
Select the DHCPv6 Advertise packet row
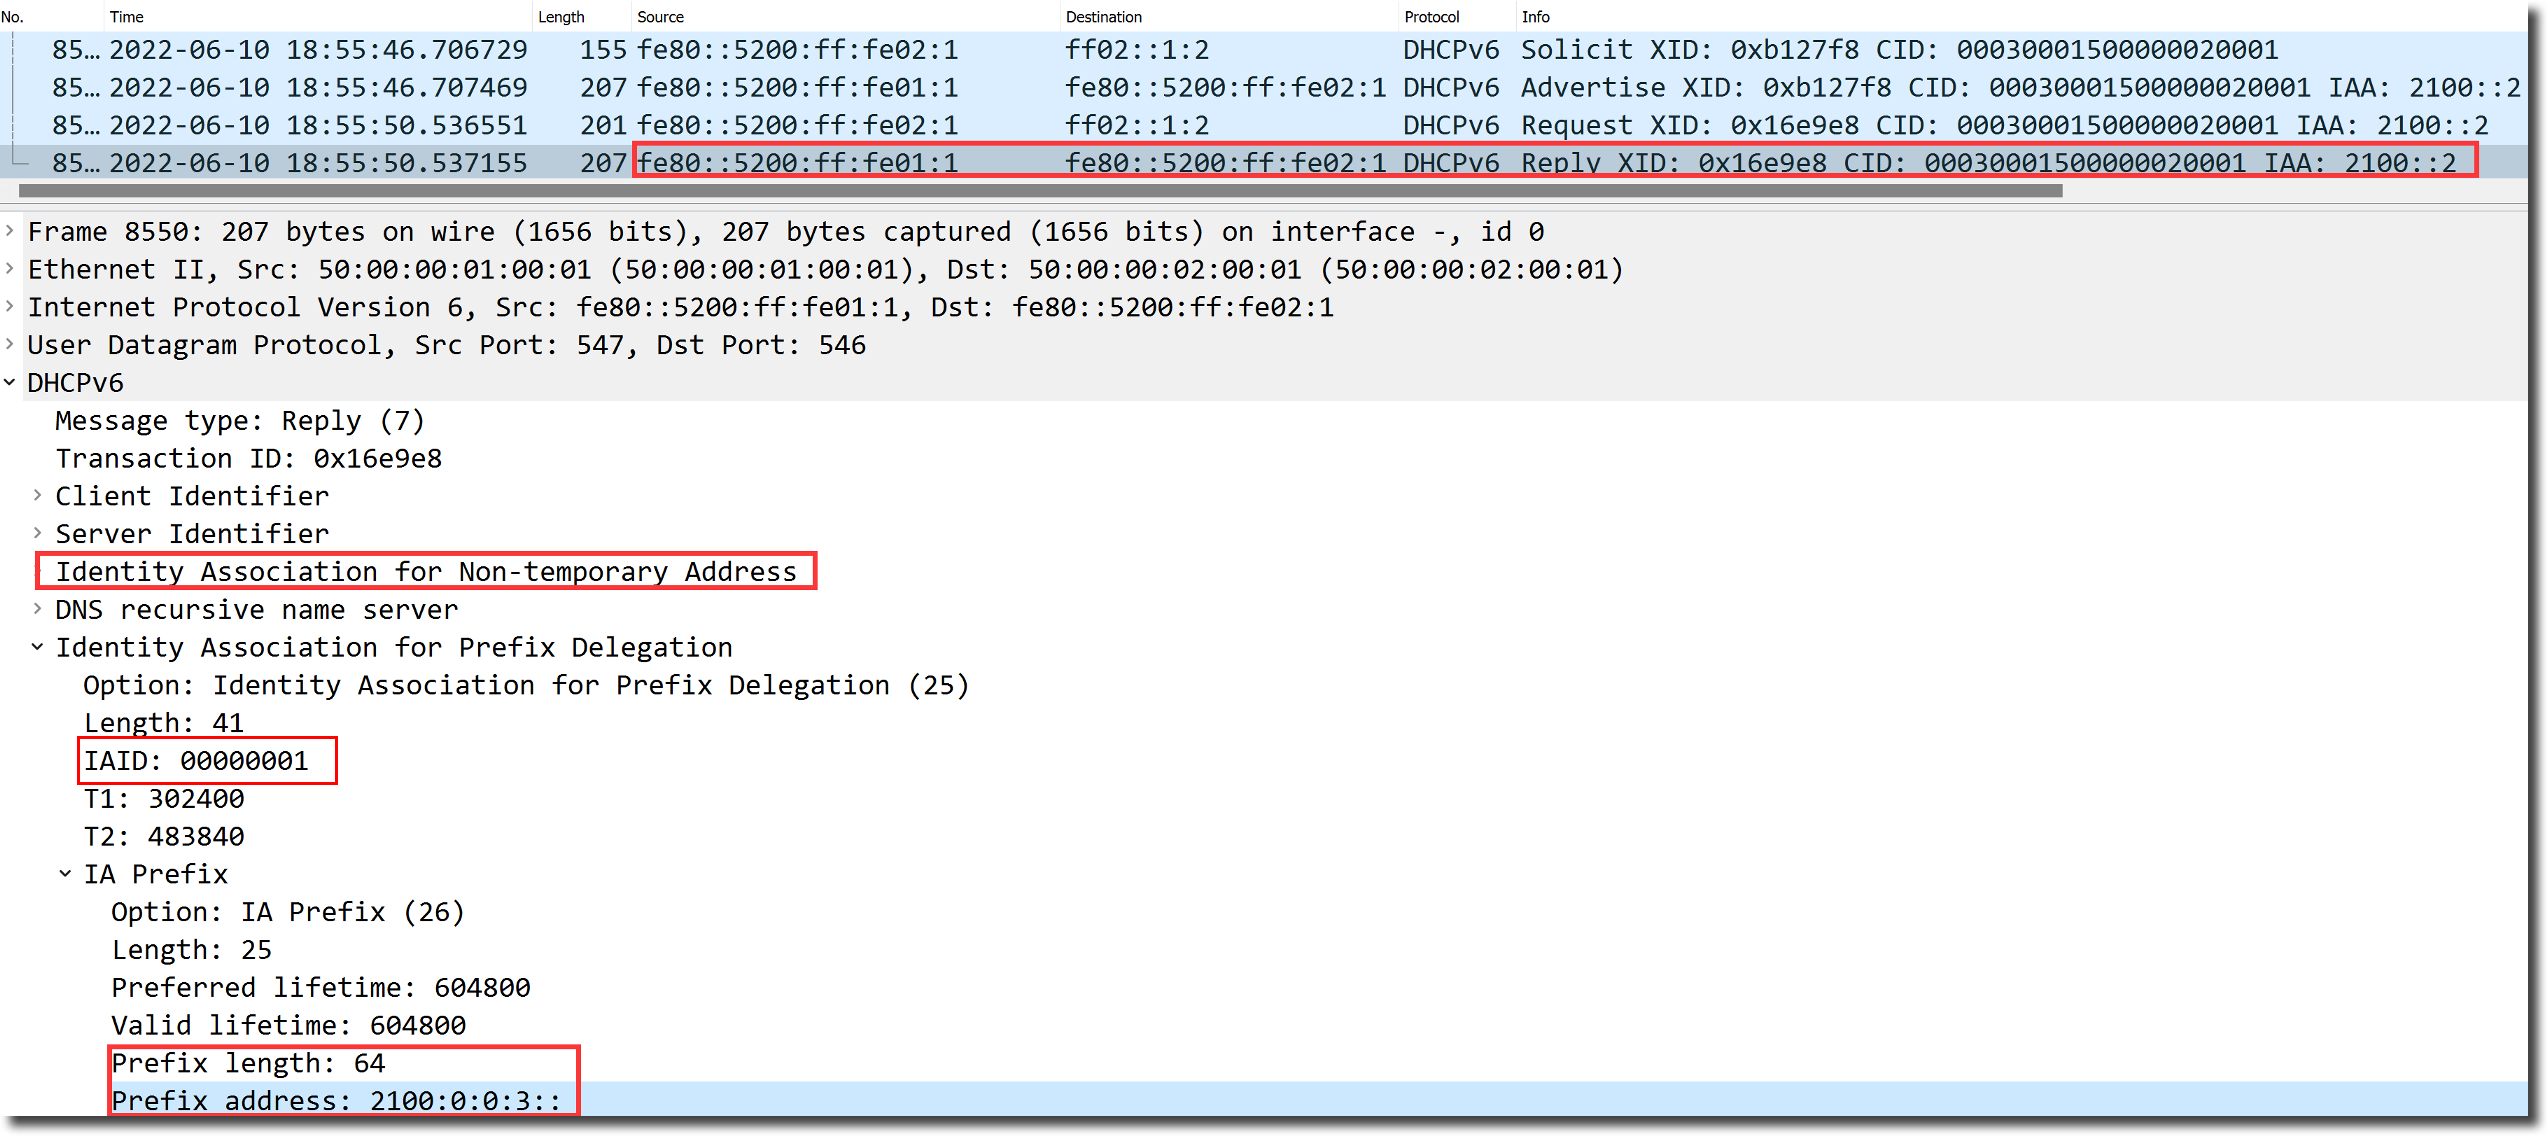tap(1200, 88)
